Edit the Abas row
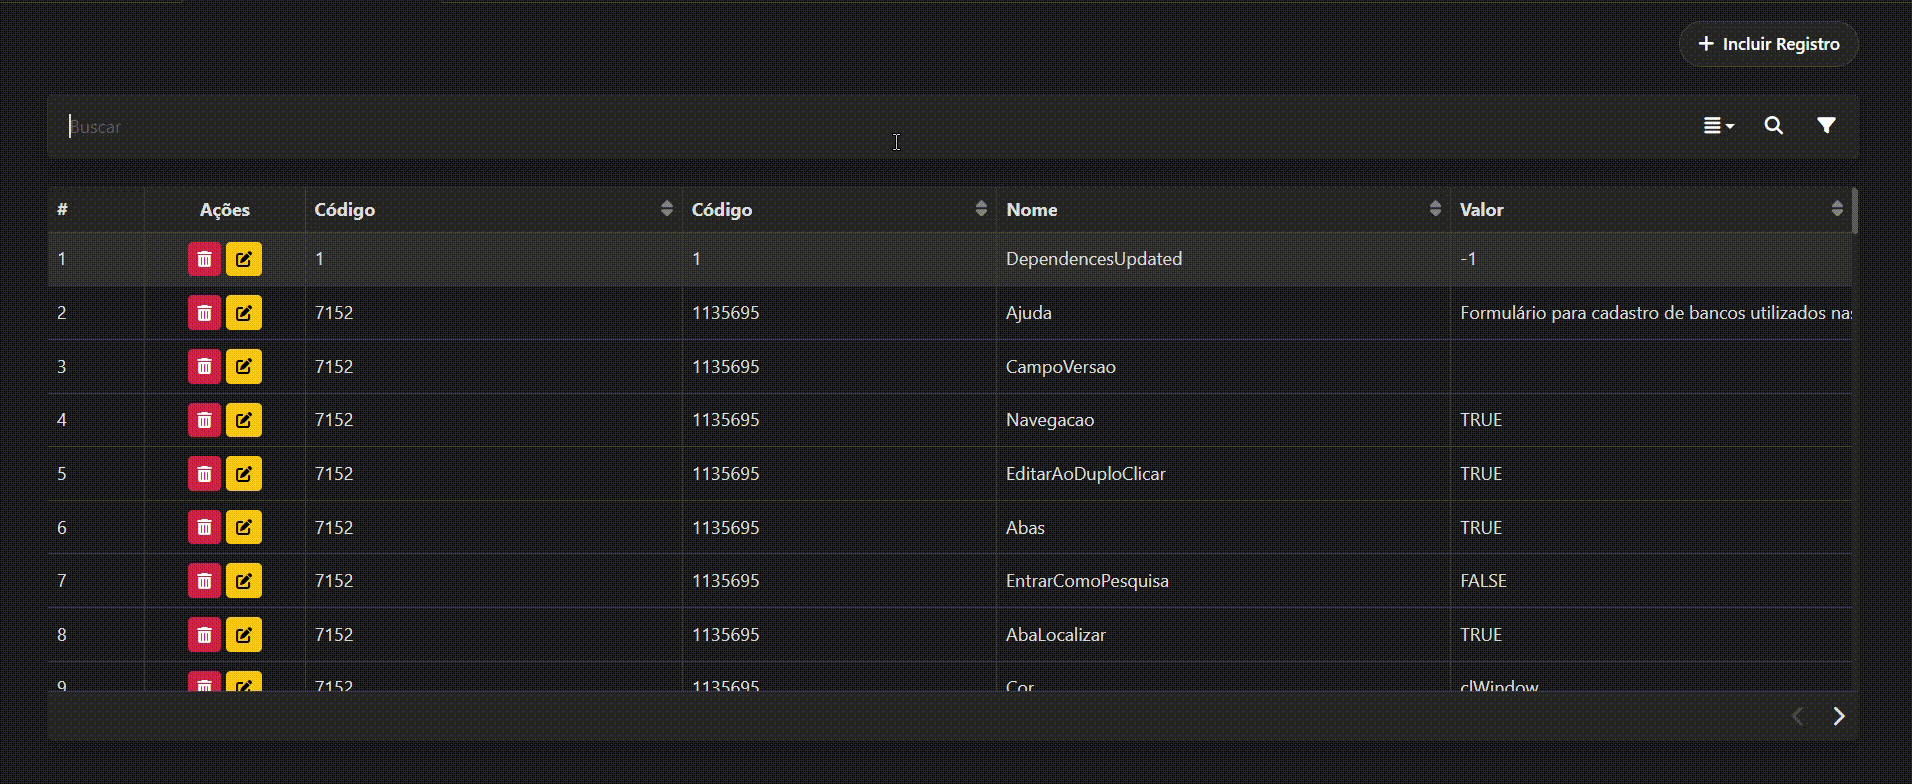This screenshot has width=1912, height=784. (243, 527)
